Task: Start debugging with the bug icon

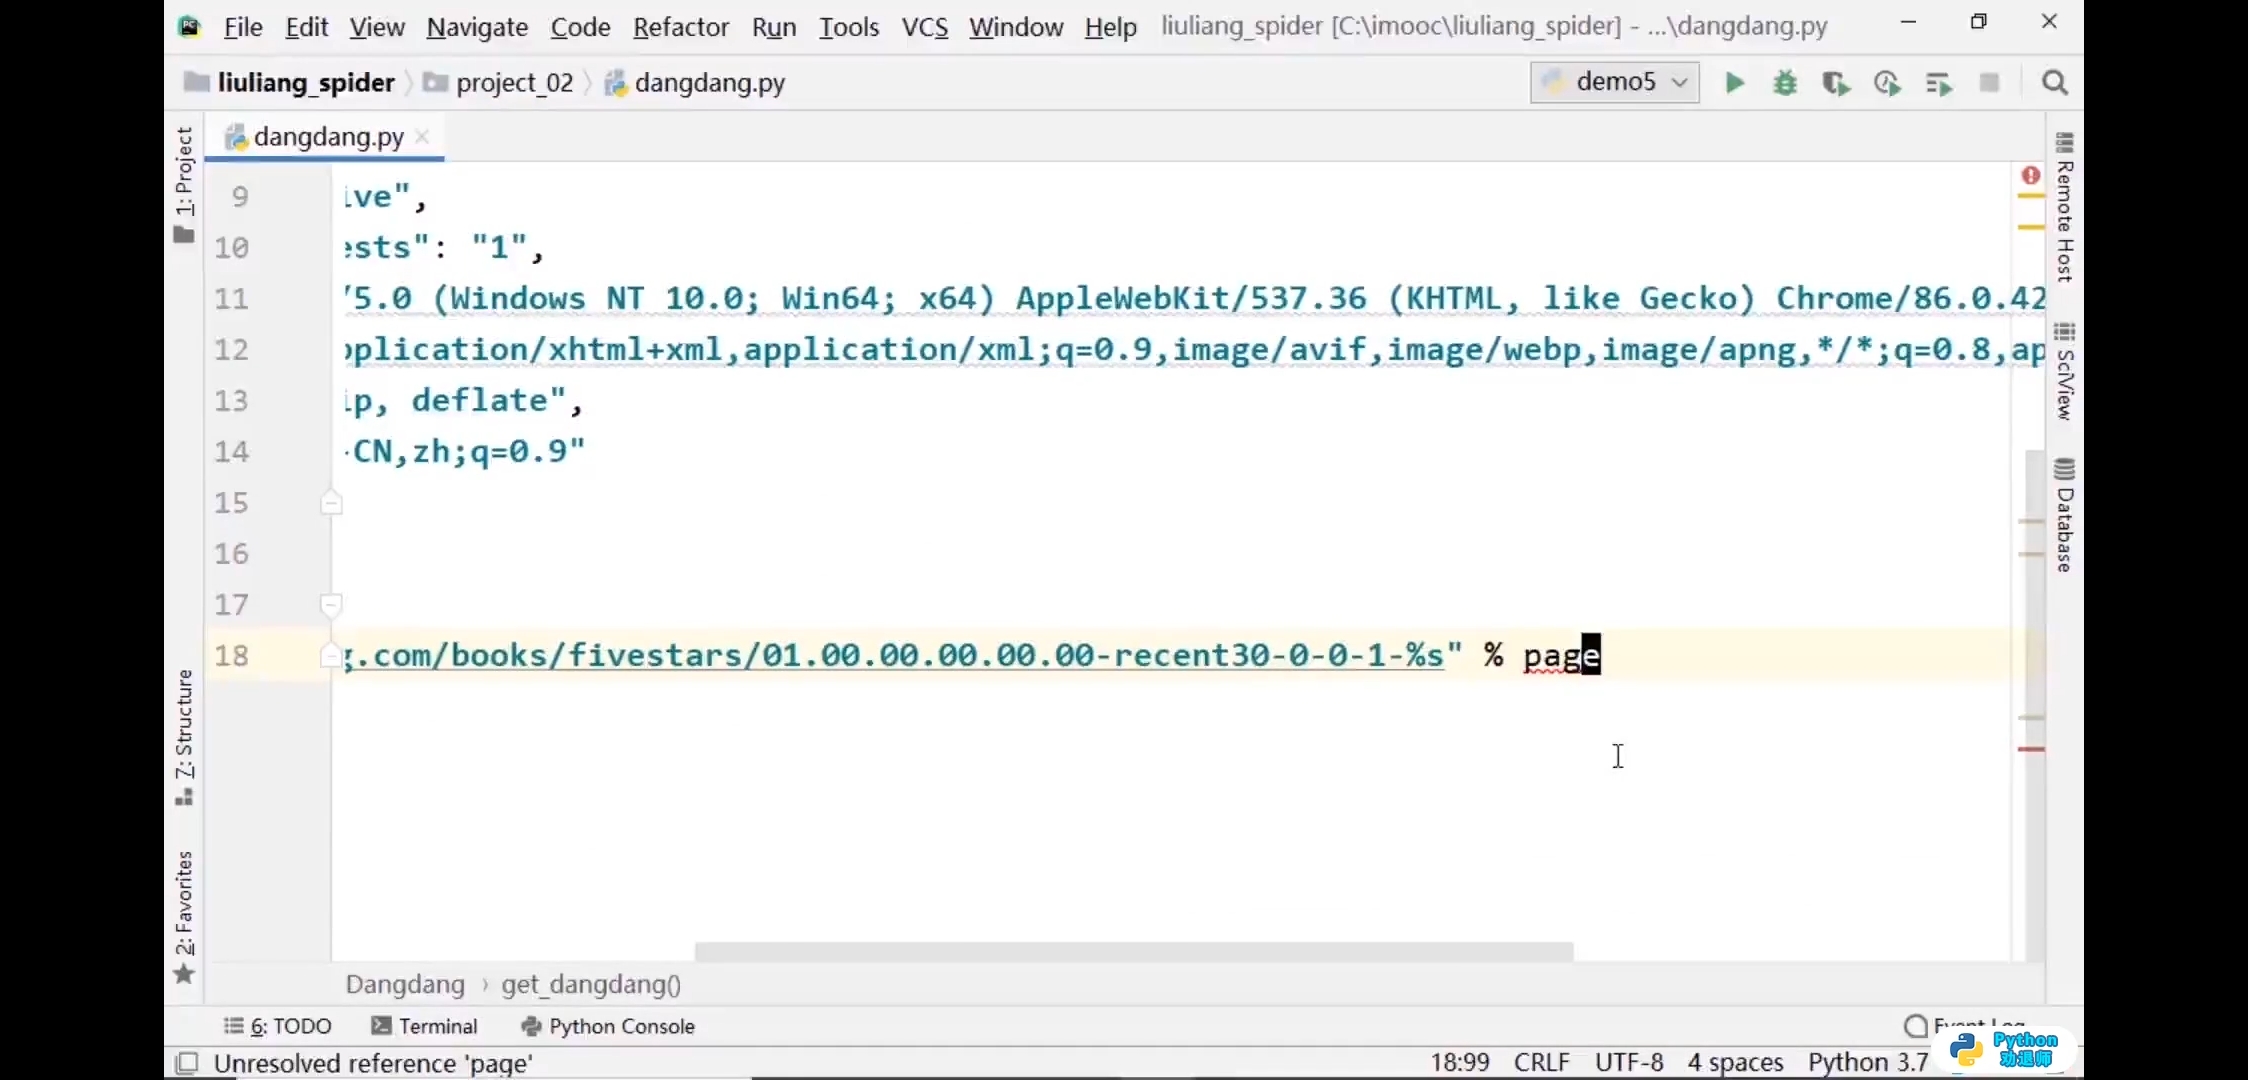Action: click(1785, 83)
